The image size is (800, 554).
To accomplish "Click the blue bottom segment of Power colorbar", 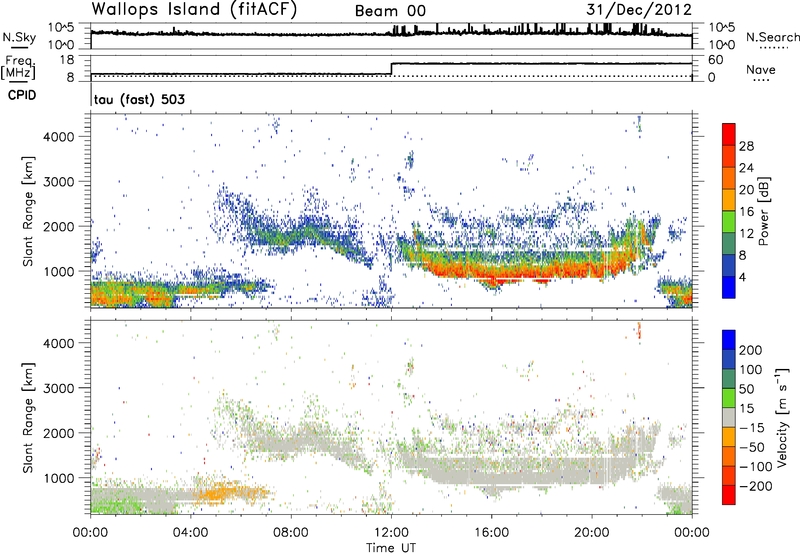I will [x=729, y=289].
